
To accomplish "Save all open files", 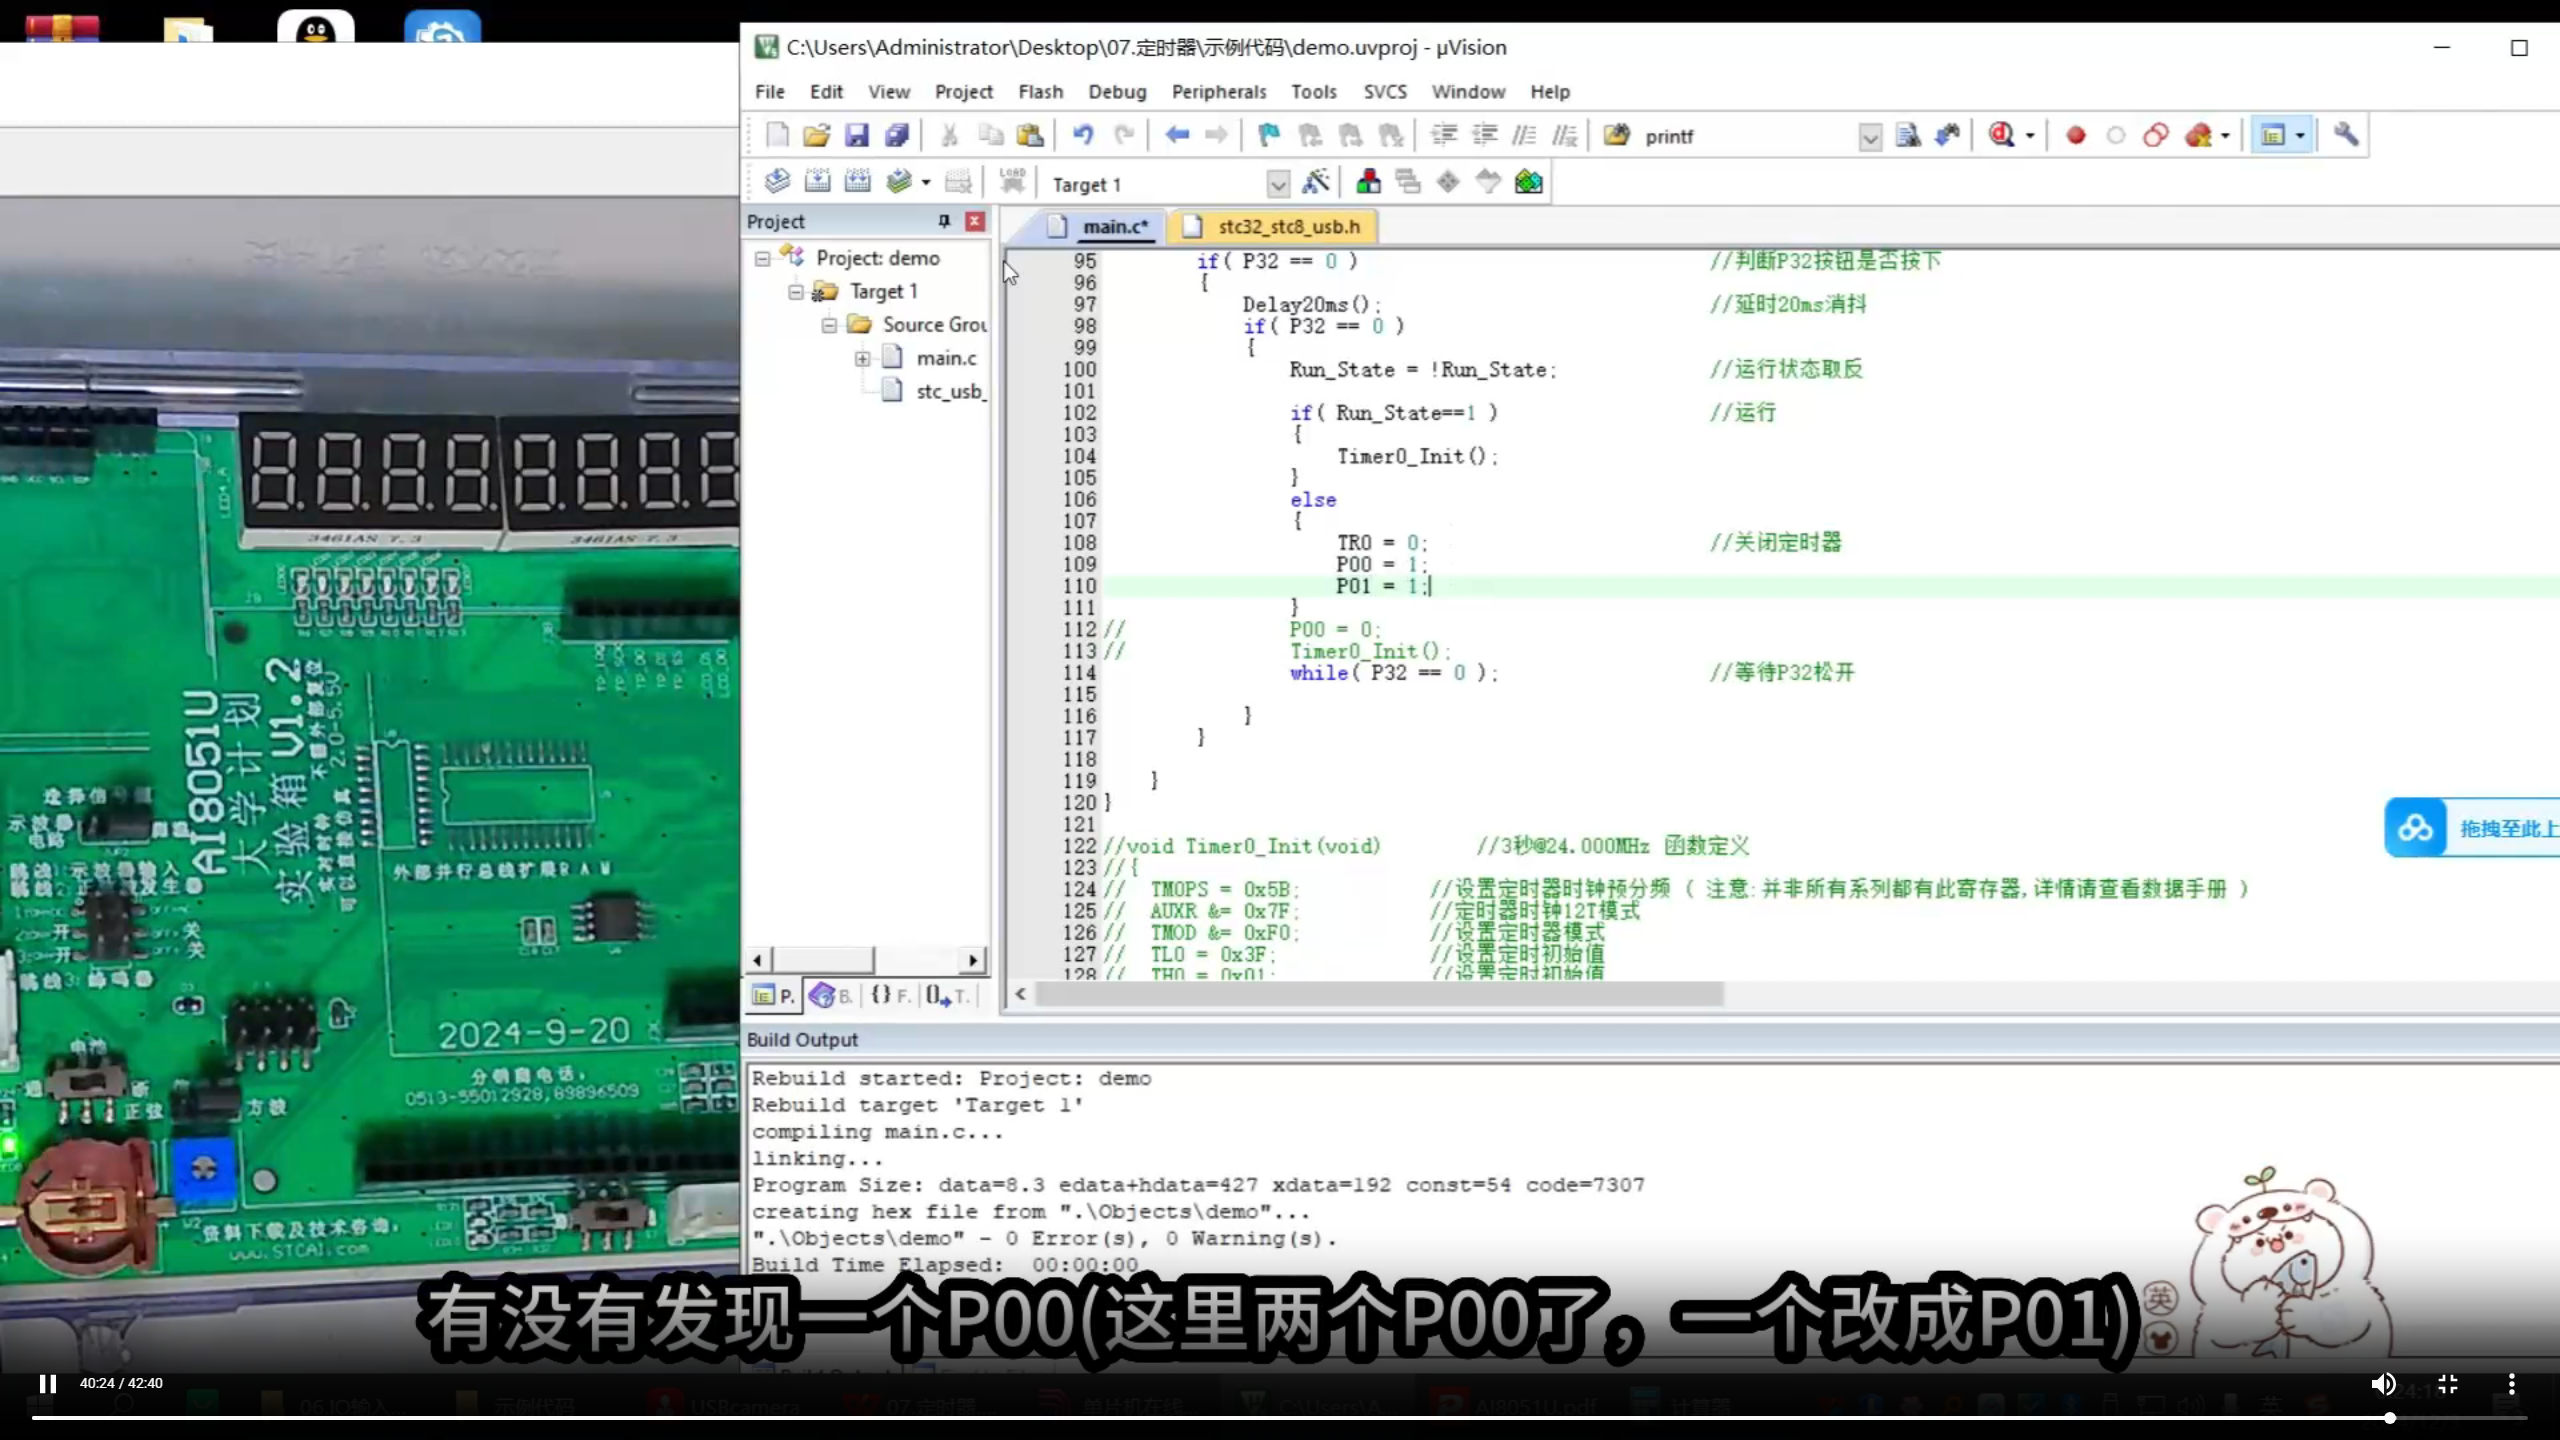I will (x=897, y=135).
